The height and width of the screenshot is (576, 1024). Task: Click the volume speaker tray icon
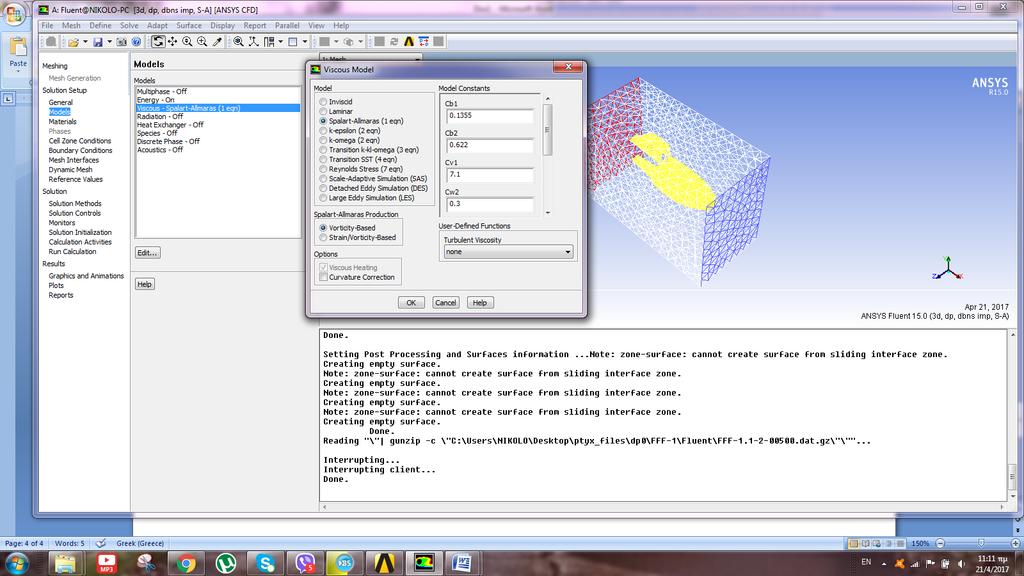(x=961, y=563)
